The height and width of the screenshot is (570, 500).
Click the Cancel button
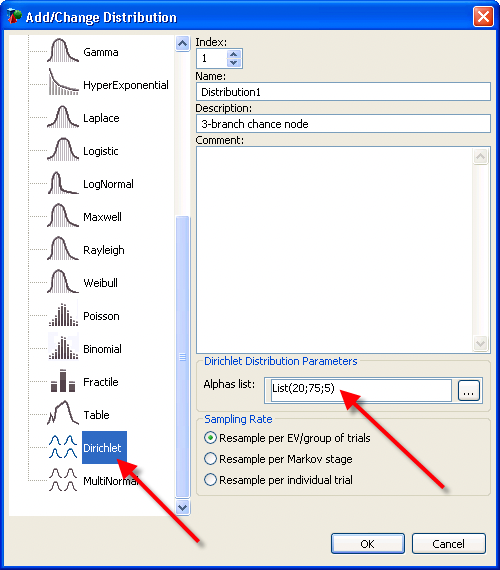(x=449, y=543)
